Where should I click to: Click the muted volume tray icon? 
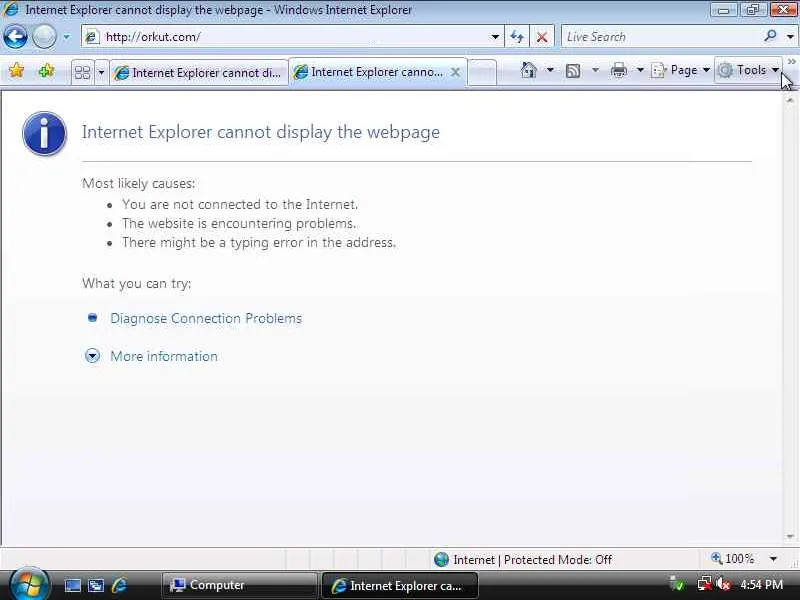(x=723, y=584)
